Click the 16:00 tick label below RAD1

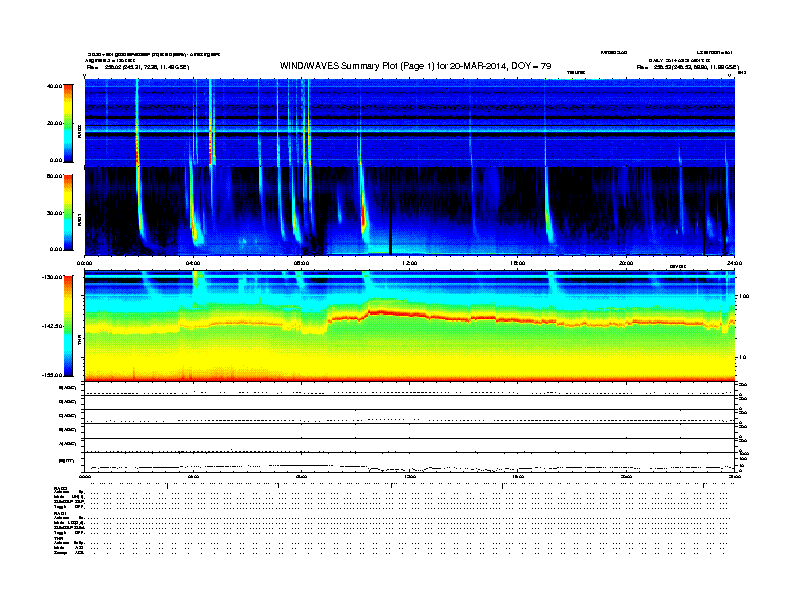click(518, 263)
